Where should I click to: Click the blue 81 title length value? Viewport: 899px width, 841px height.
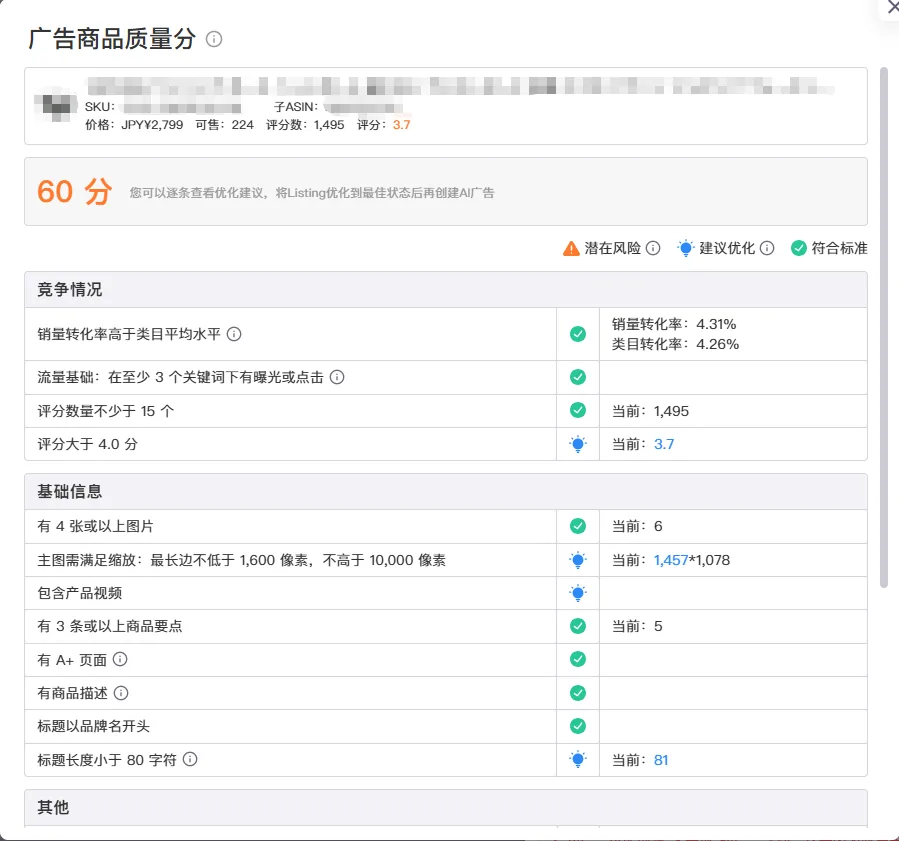click(x=661, y=760)
